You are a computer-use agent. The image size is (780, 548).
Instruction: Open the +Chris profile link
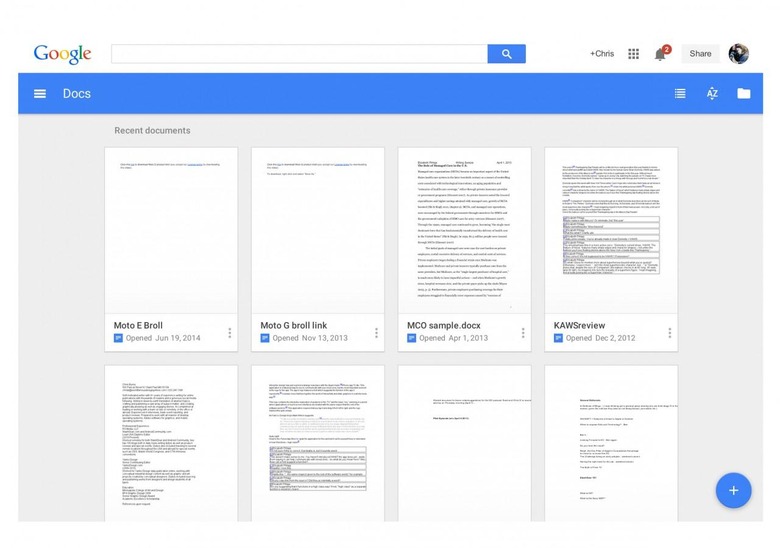tap(602, 54)
